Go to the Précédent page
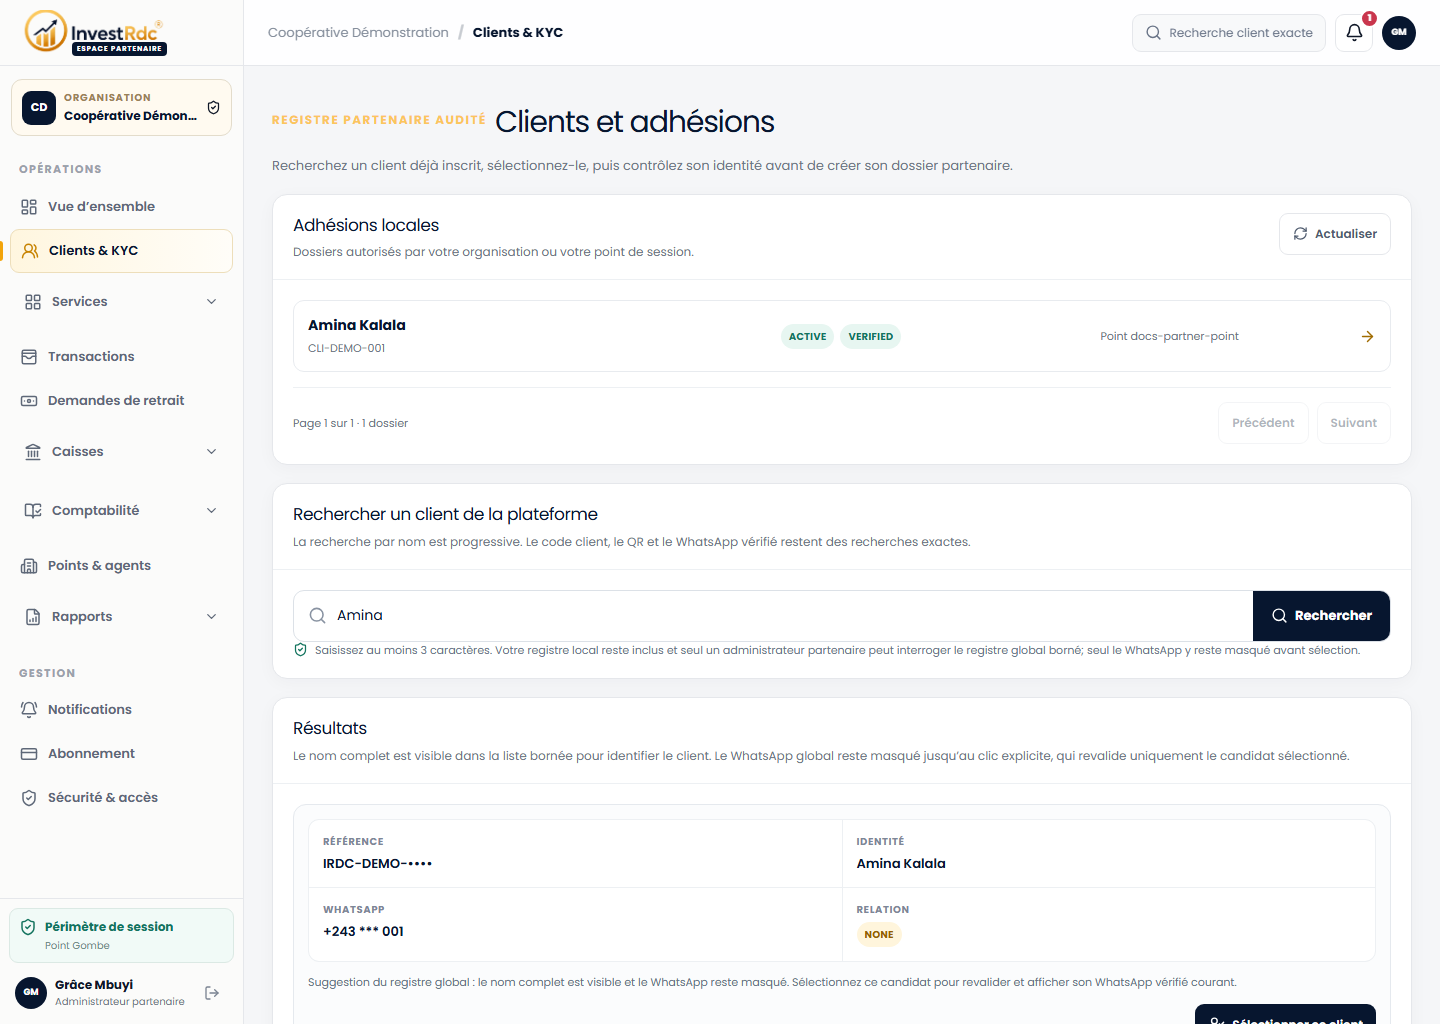 coord(1263,423)
